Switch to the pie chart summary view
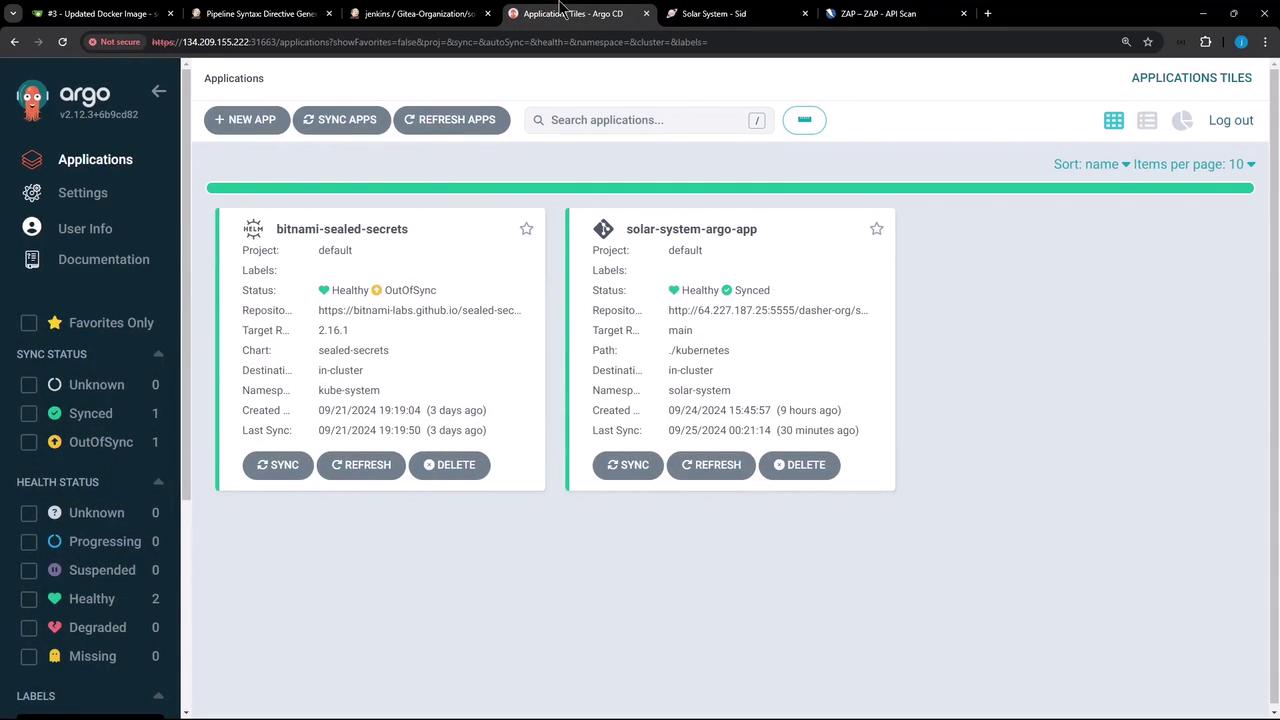 pyautogui.click(x=1182, y=120)
